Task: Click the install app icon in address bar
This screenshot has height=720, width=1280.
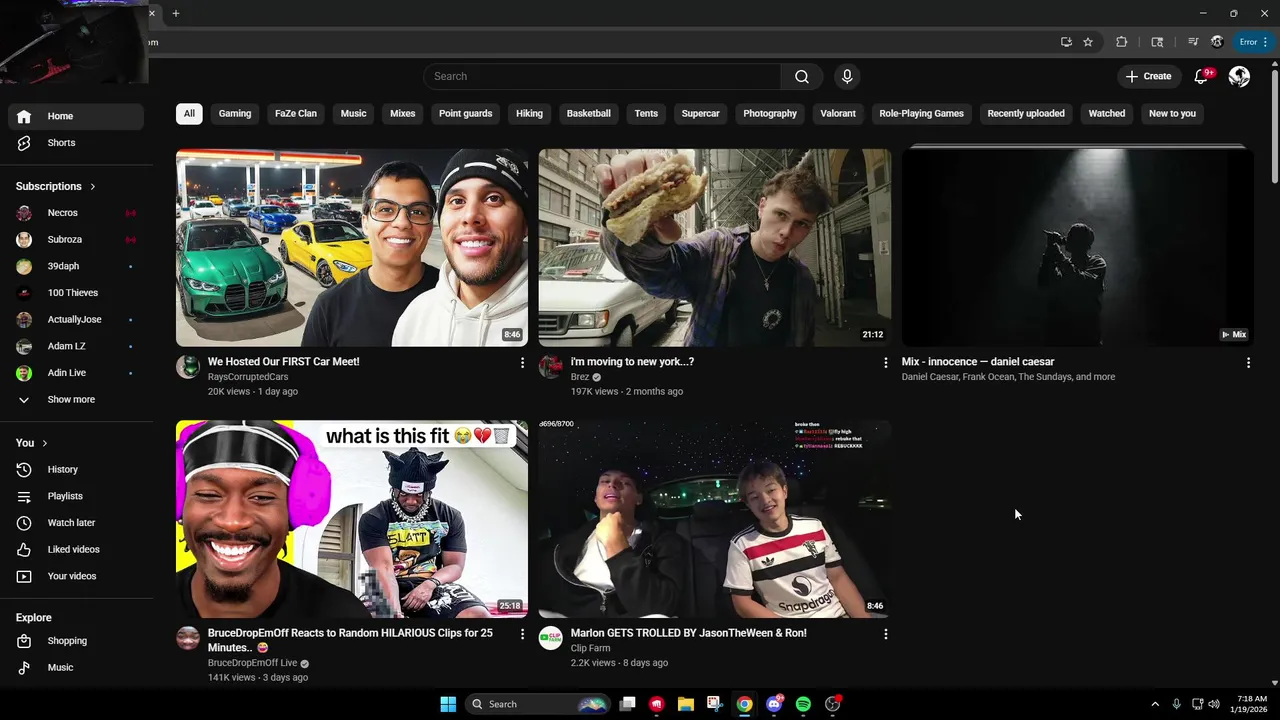Action: [1066, 42]
